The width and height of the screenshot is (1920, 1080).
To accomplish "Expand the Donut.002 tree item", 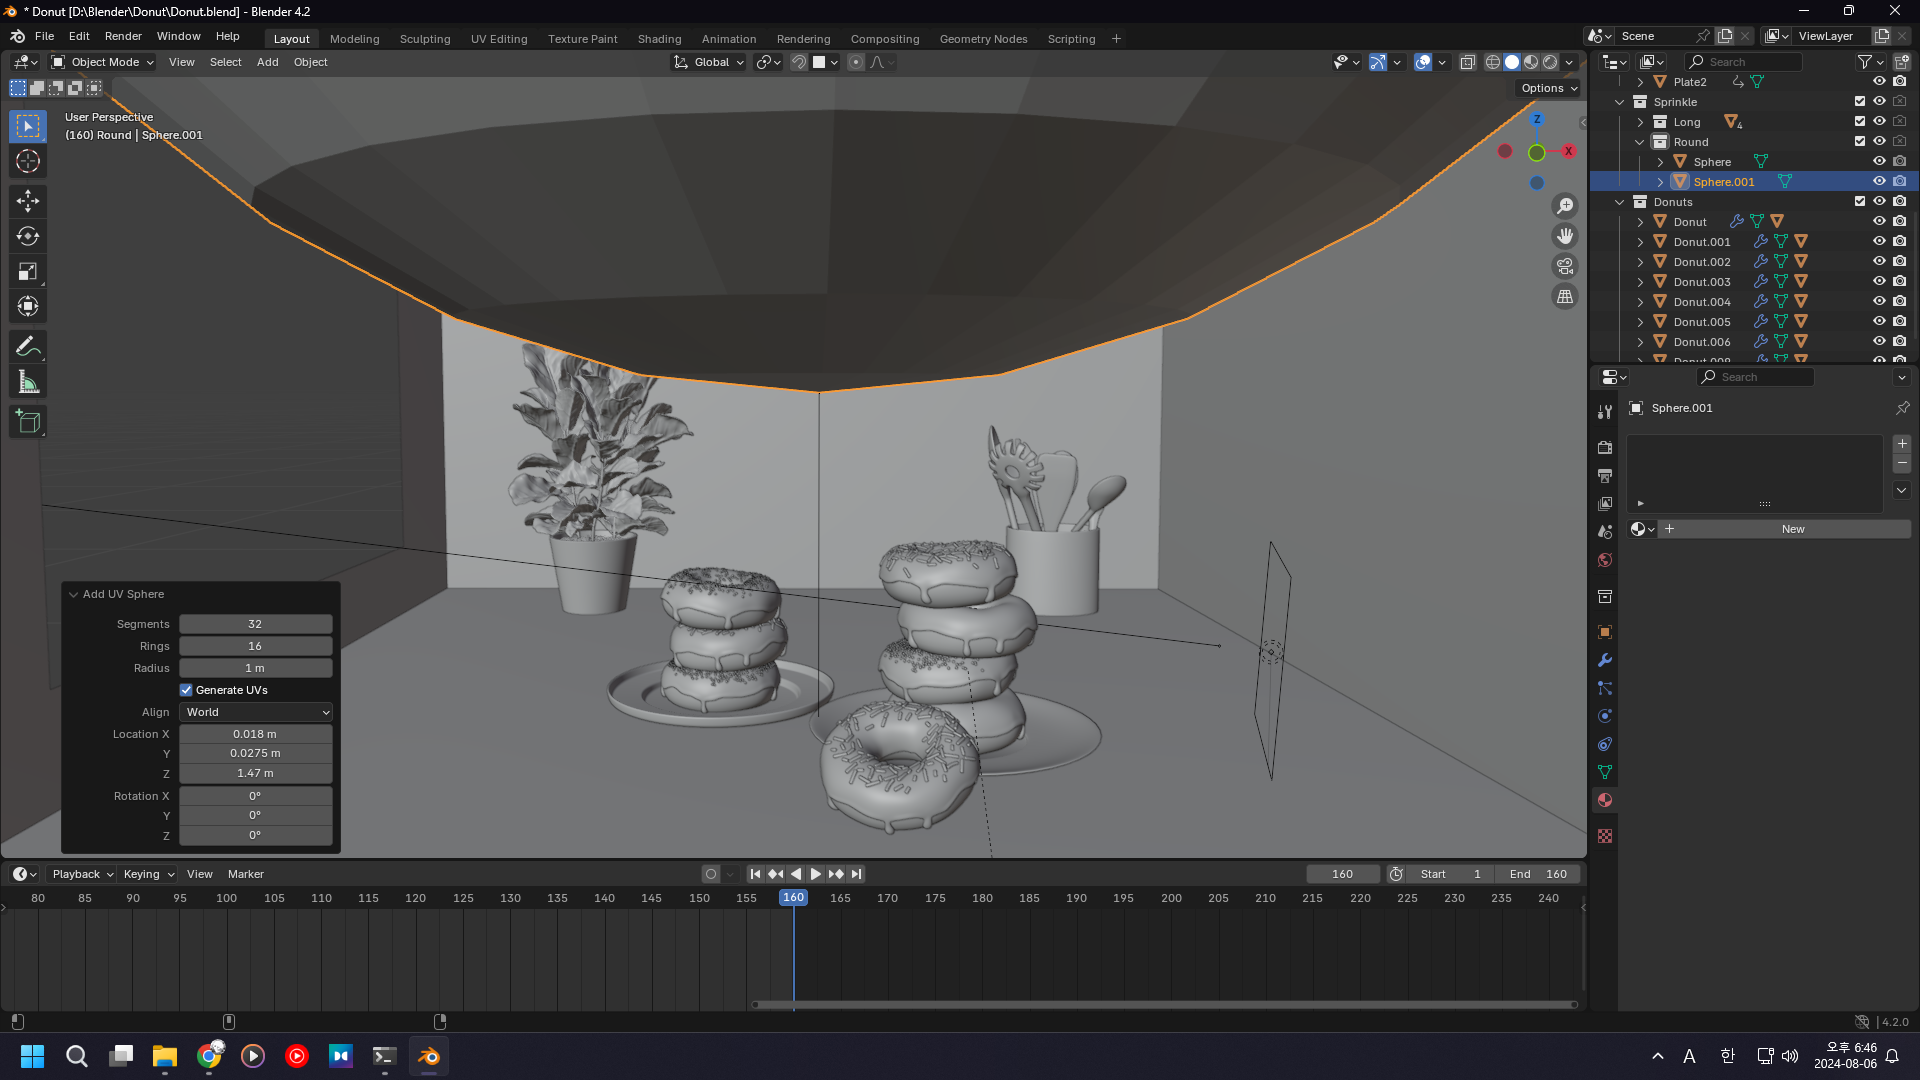I will 1640,262.
